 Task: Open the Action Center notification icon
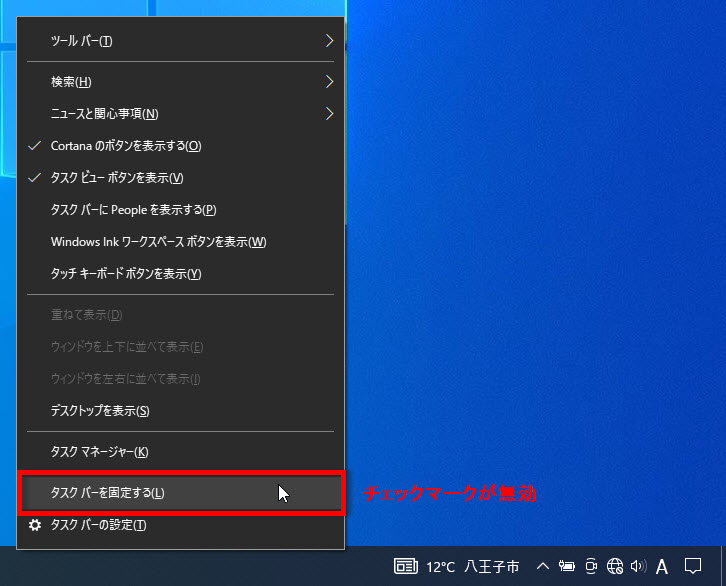693,567
